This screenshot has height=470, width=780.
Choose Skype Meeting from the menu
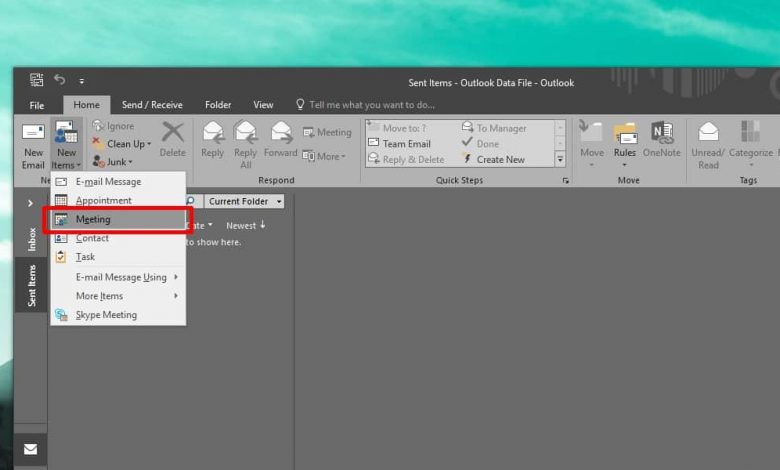click(118, 315)
